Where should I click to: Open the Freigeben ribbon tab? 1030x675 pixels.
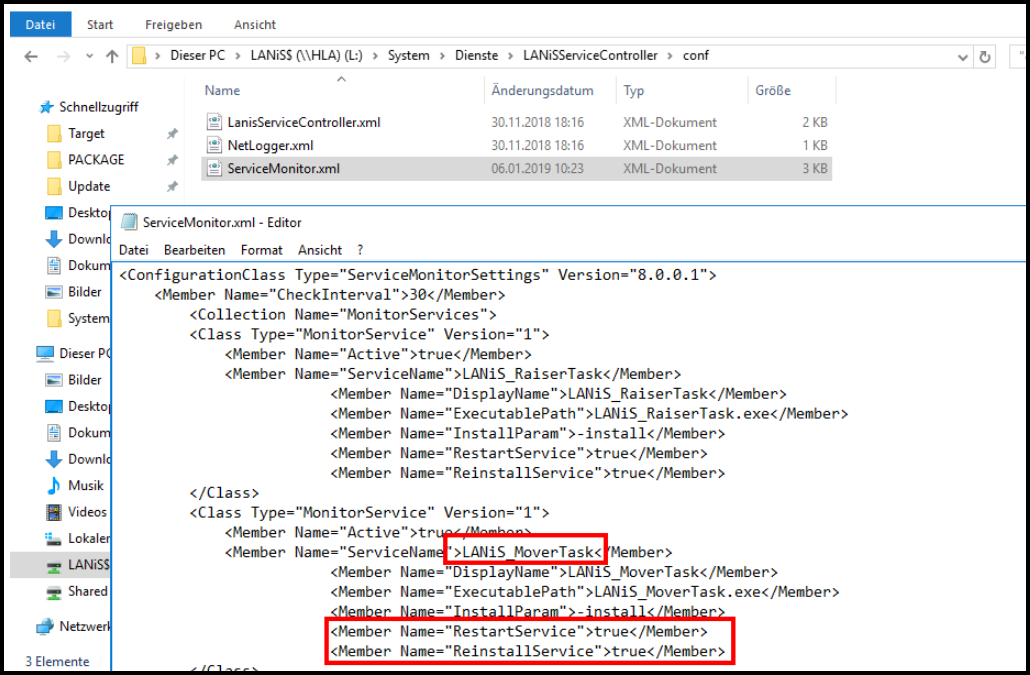coord(173,24)
